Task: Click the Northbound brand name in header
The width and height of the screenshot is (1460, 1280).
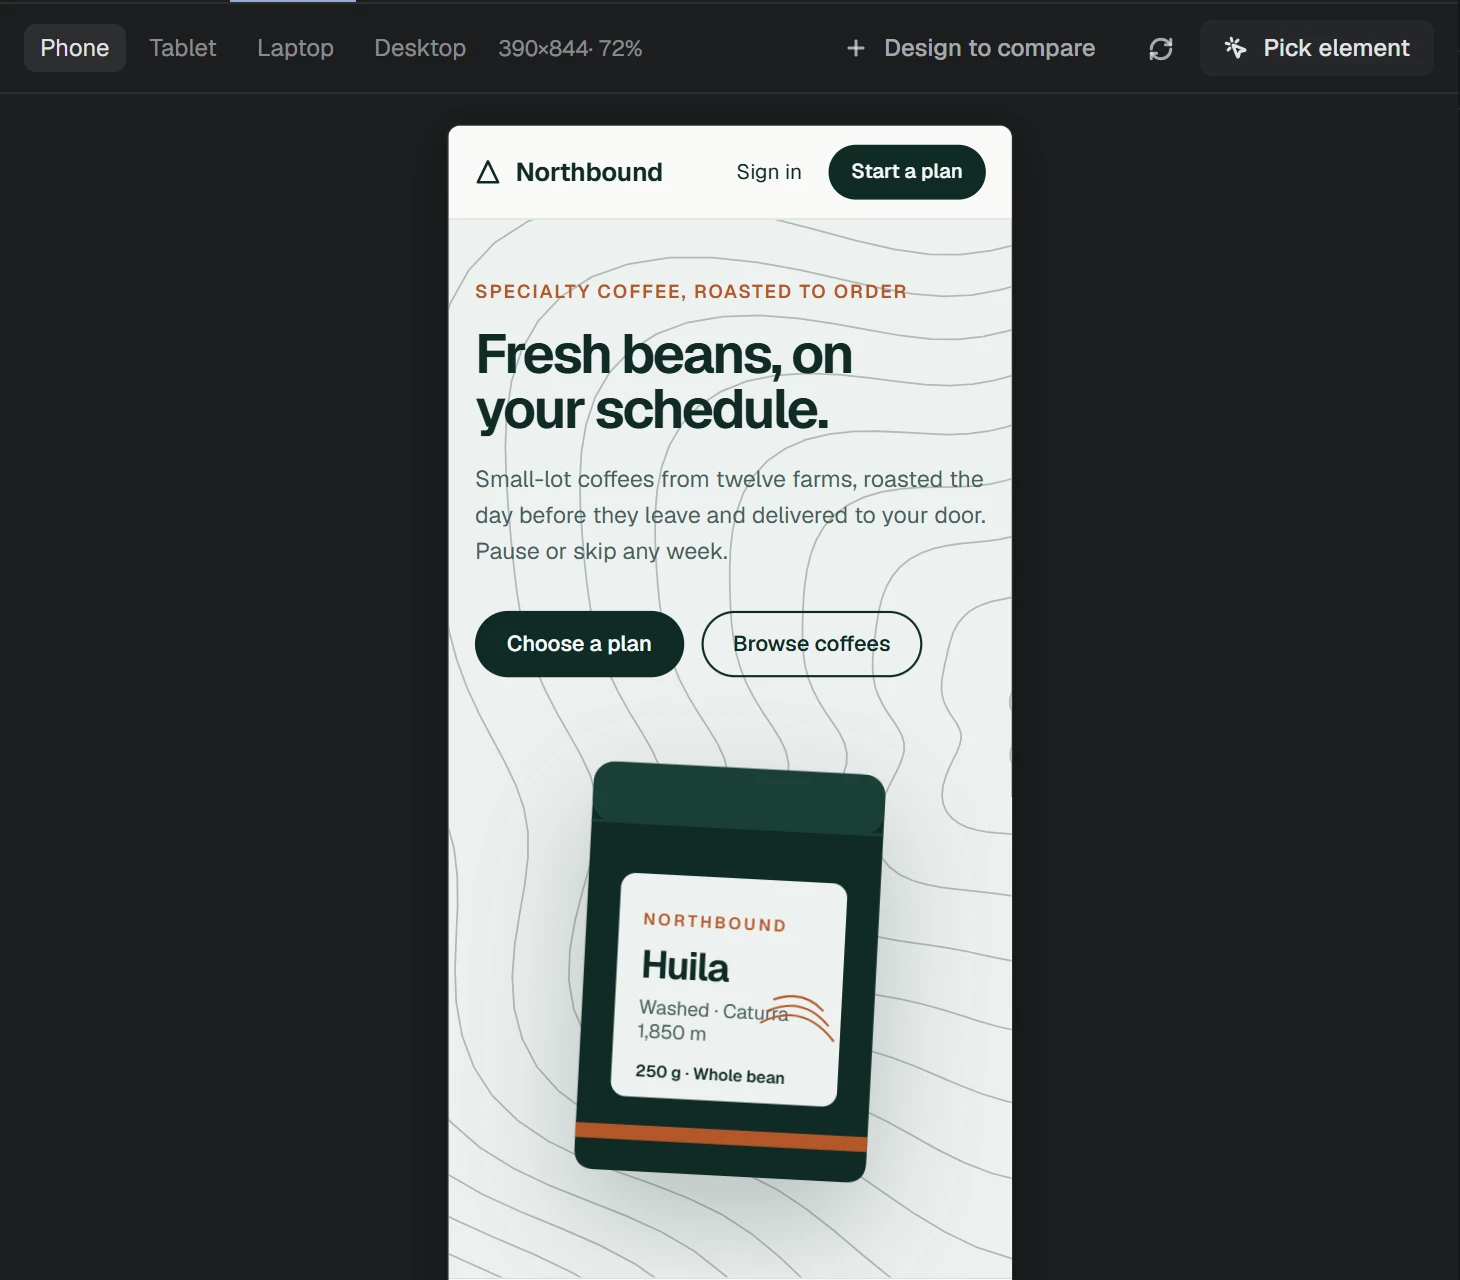Action: click(x=589, y=172)
